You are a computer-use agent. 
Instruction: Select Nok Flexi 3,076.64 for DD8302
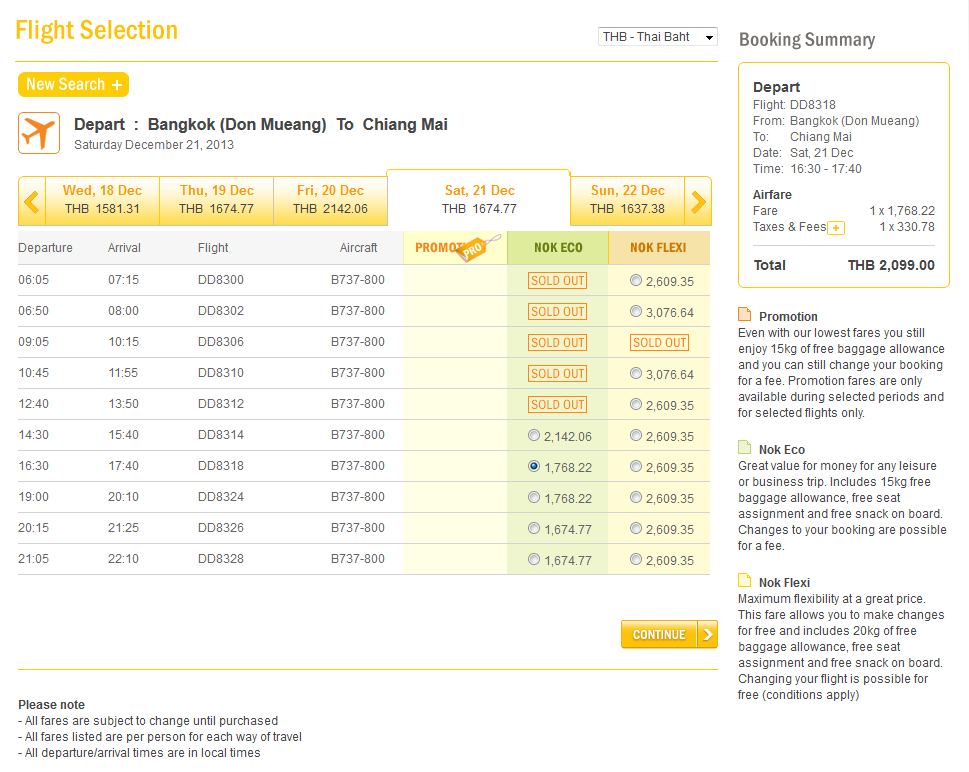[x=636, y=311]
